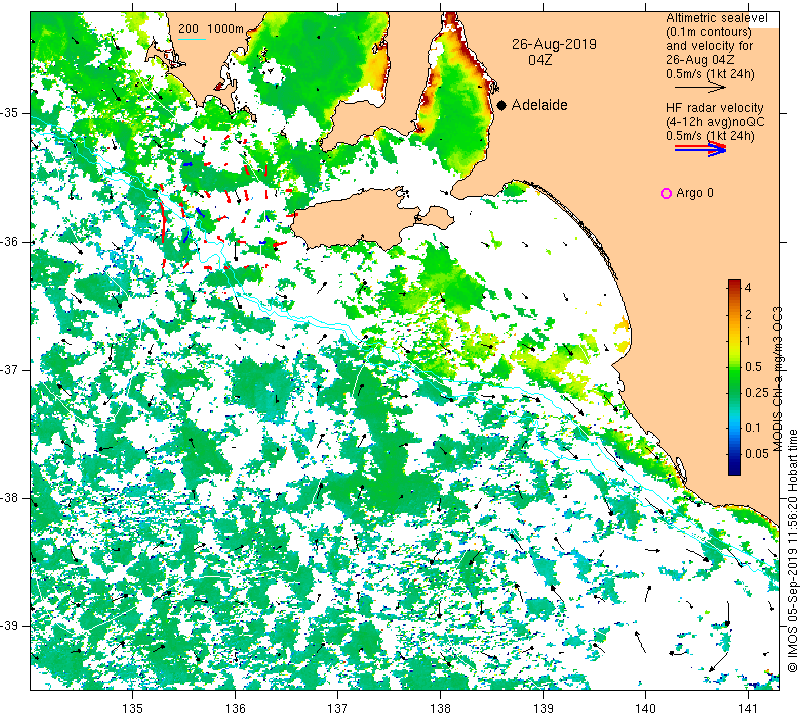
Task: Click the date '26-Aug-2019' text
Action: tap(554, 44)
